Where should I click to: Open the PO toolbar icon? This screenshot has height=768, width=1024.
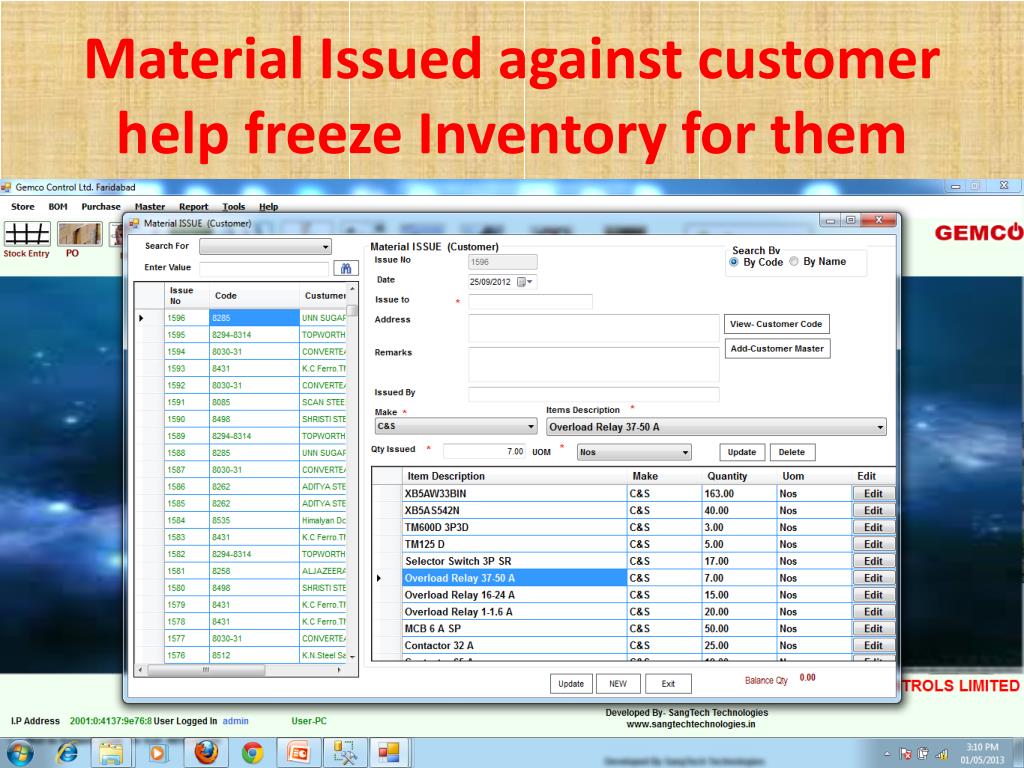[80, 234]
